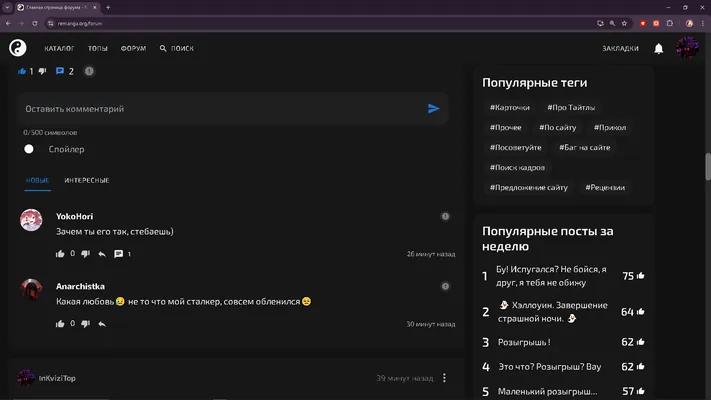
Task: Select the #Прочее tag
Action: [506, 127]
